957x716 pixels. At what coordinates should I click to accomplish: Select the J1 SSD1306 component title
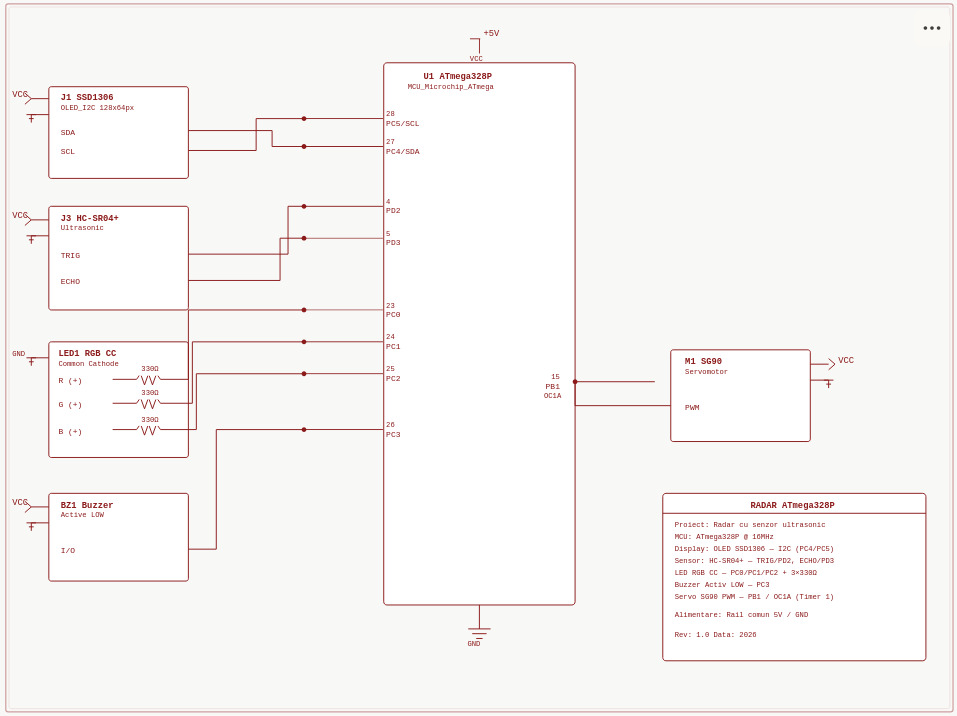(x=87, y=97)
